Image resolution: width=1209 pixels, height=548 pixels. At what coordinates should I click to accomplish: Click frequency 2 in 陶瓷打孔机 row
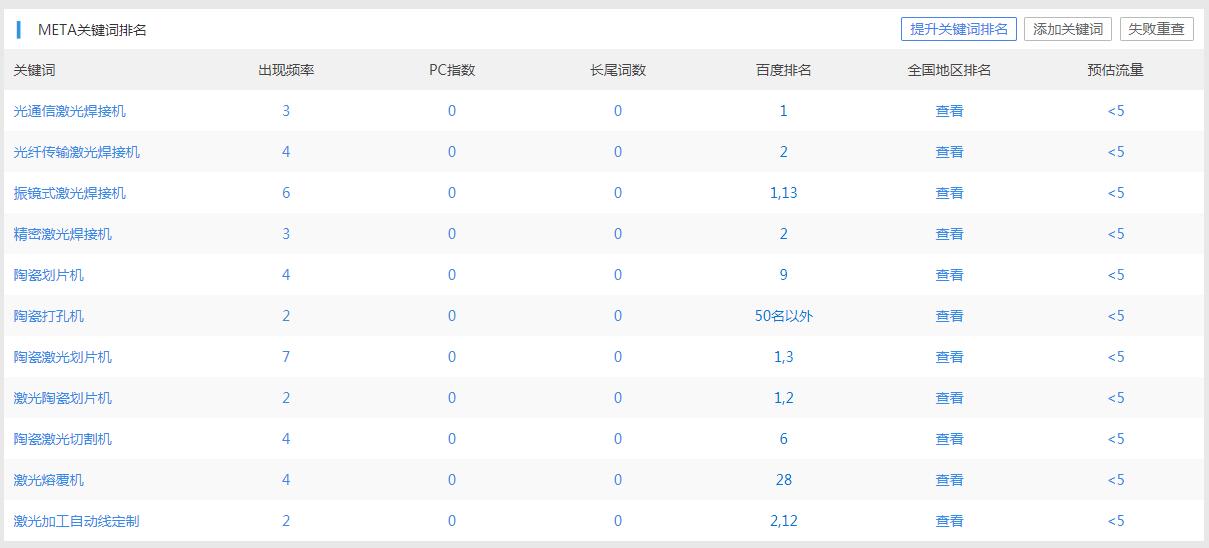tap(286, 316)
